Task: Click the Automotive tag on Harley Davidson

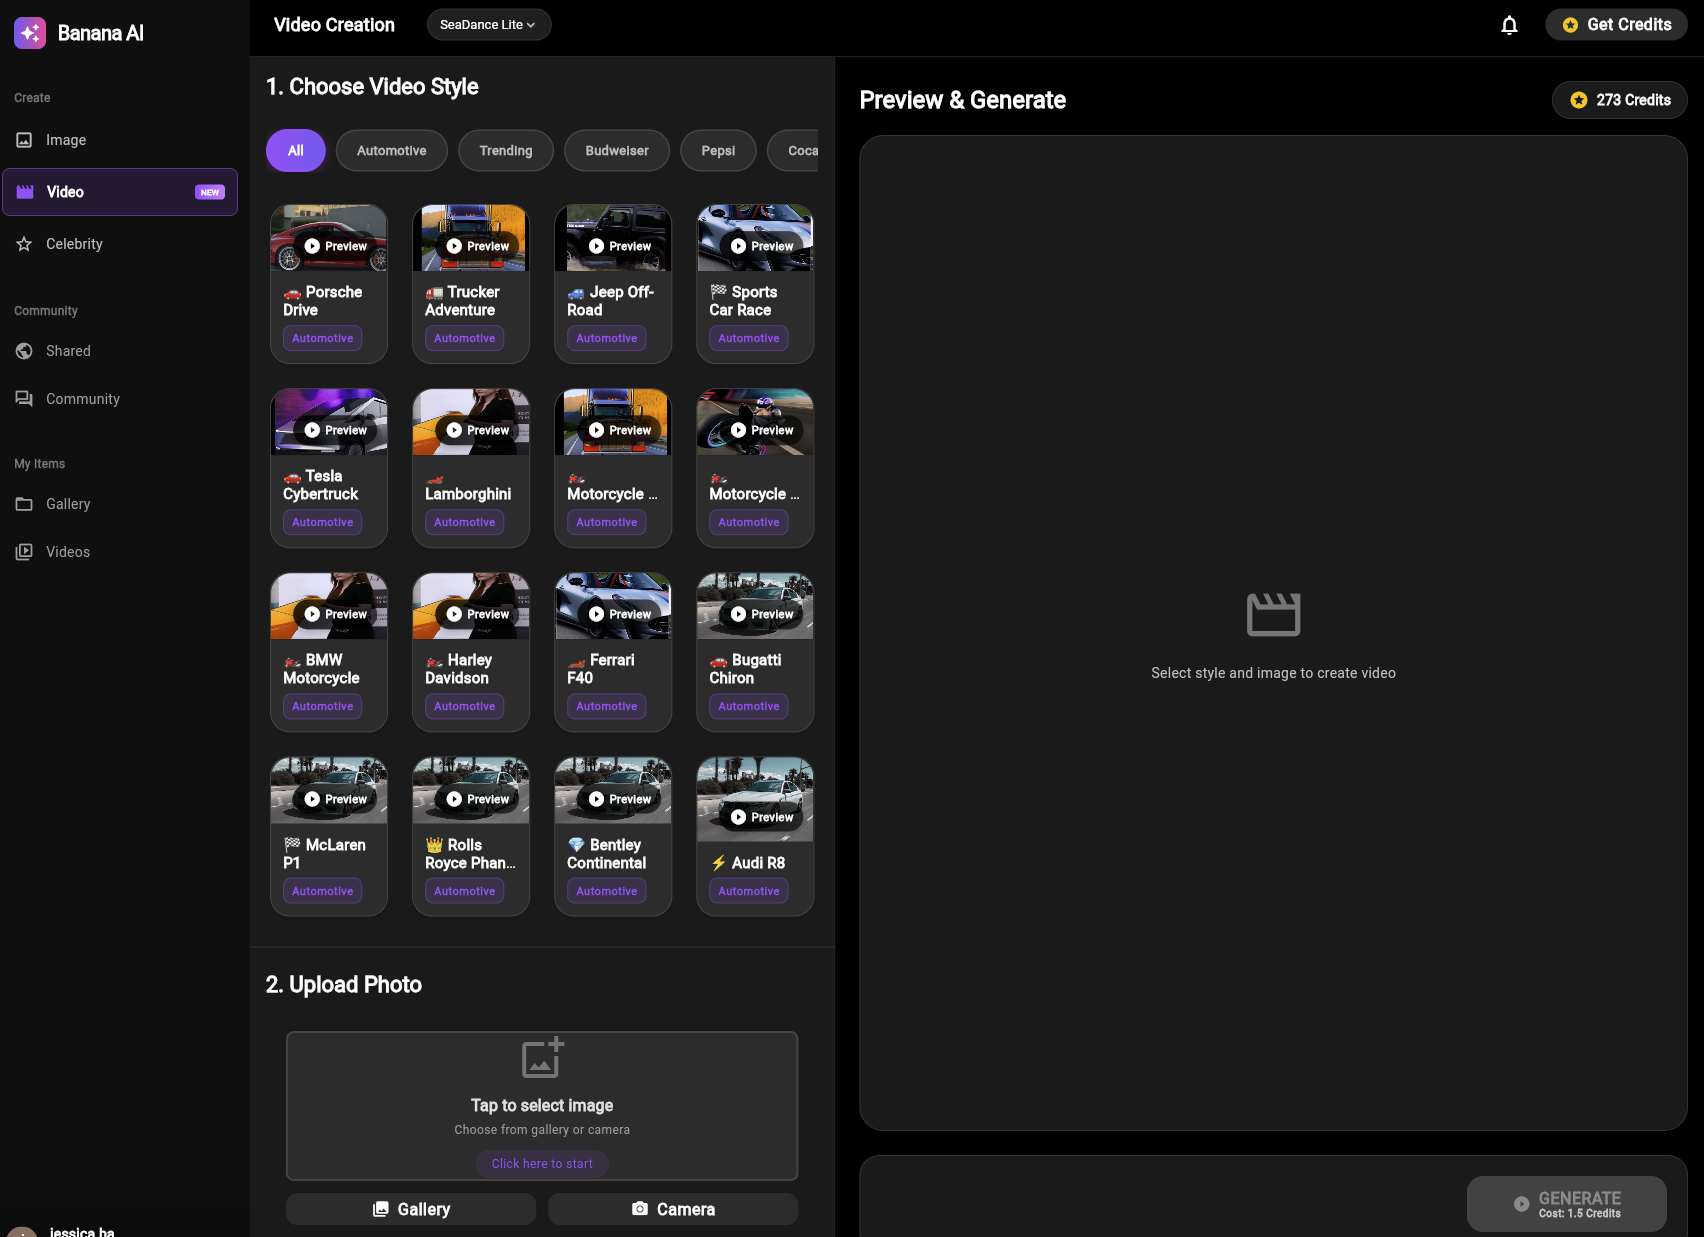Action: click(465, 706)
